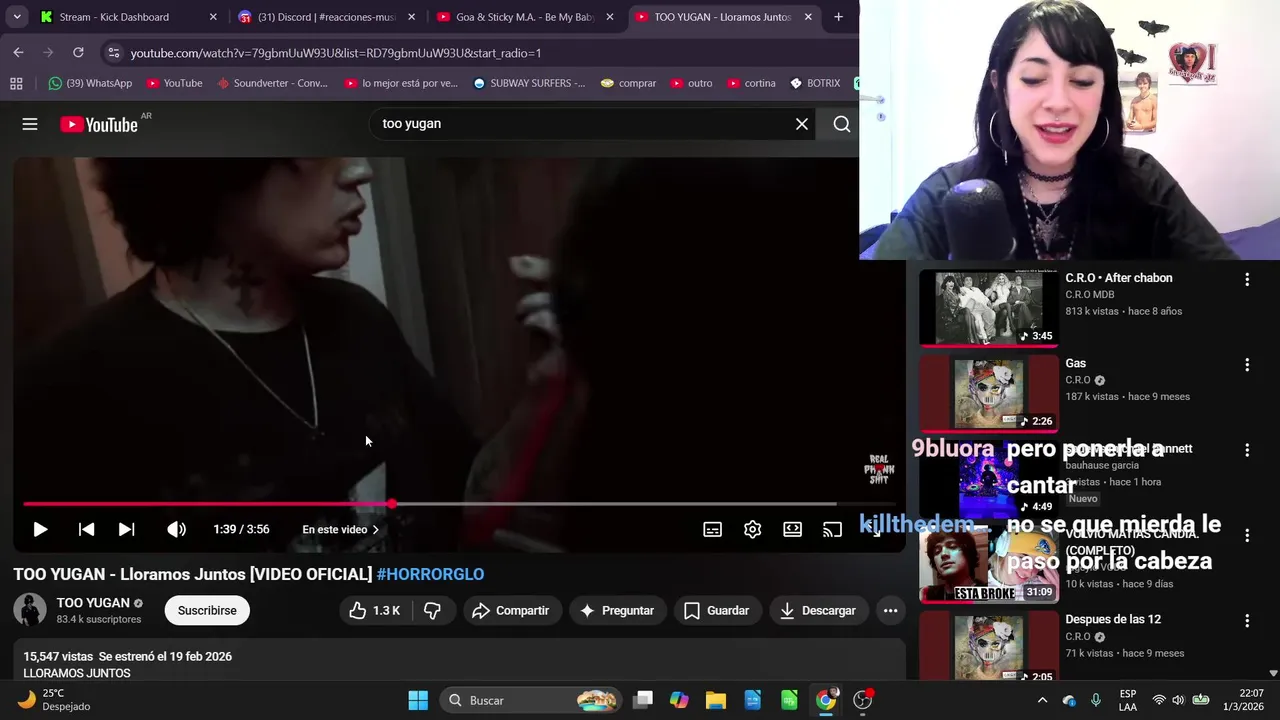Open Task View on the taskbar
Screen dimensions: 1280x720
(x=643, y=700)
